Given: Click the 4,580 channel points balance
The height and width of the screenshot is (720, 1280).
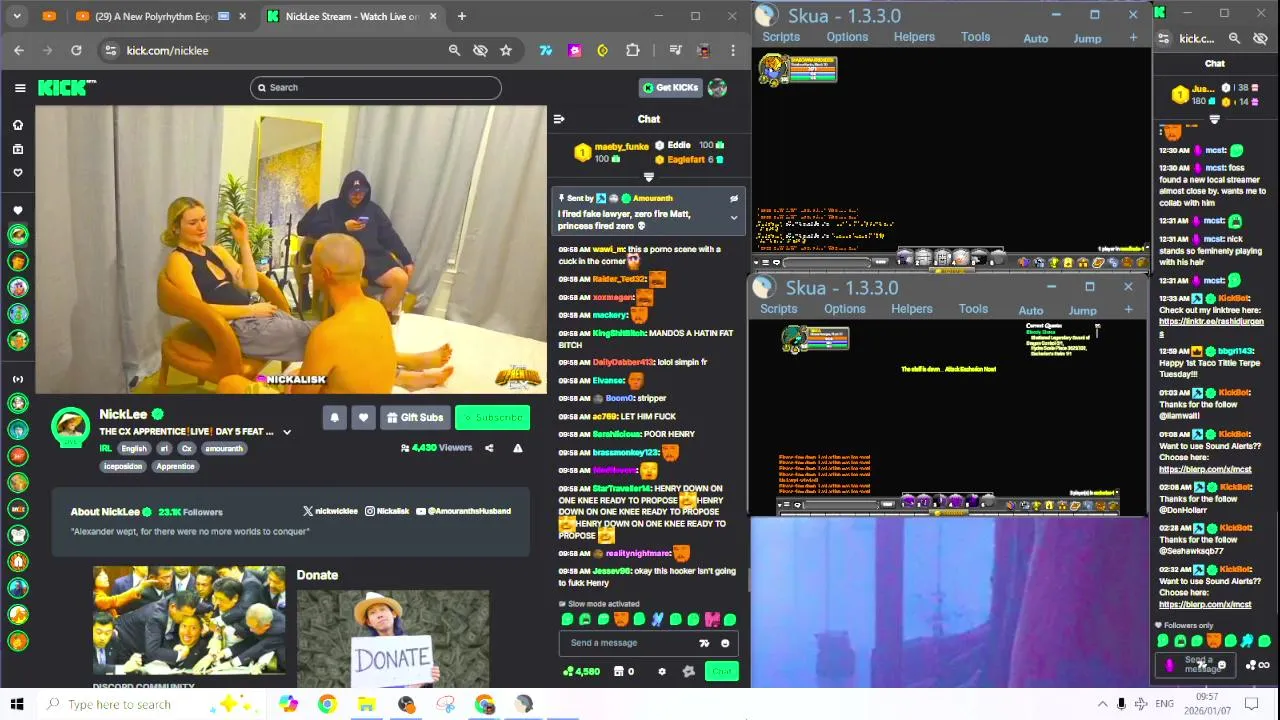Looking at the screenshot, I should point(582,671).
